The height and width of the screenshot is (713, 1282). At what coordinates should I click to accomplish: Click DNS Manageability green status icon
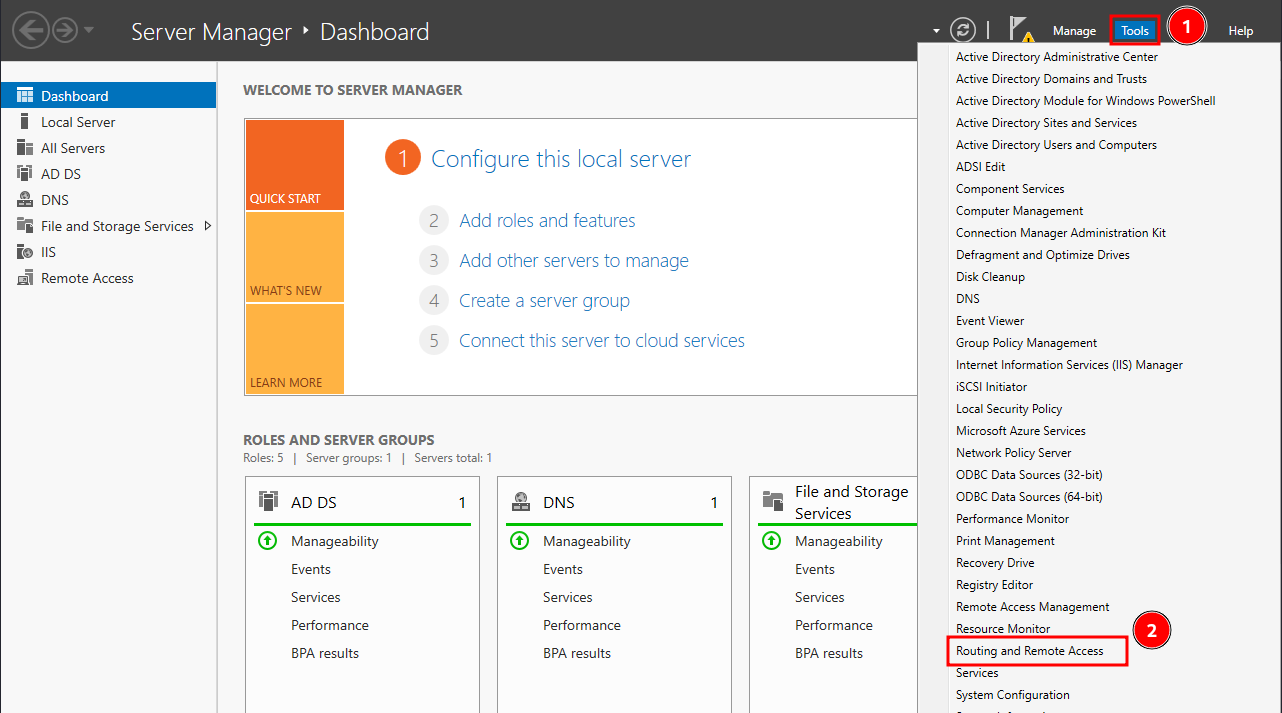[519, 541]
